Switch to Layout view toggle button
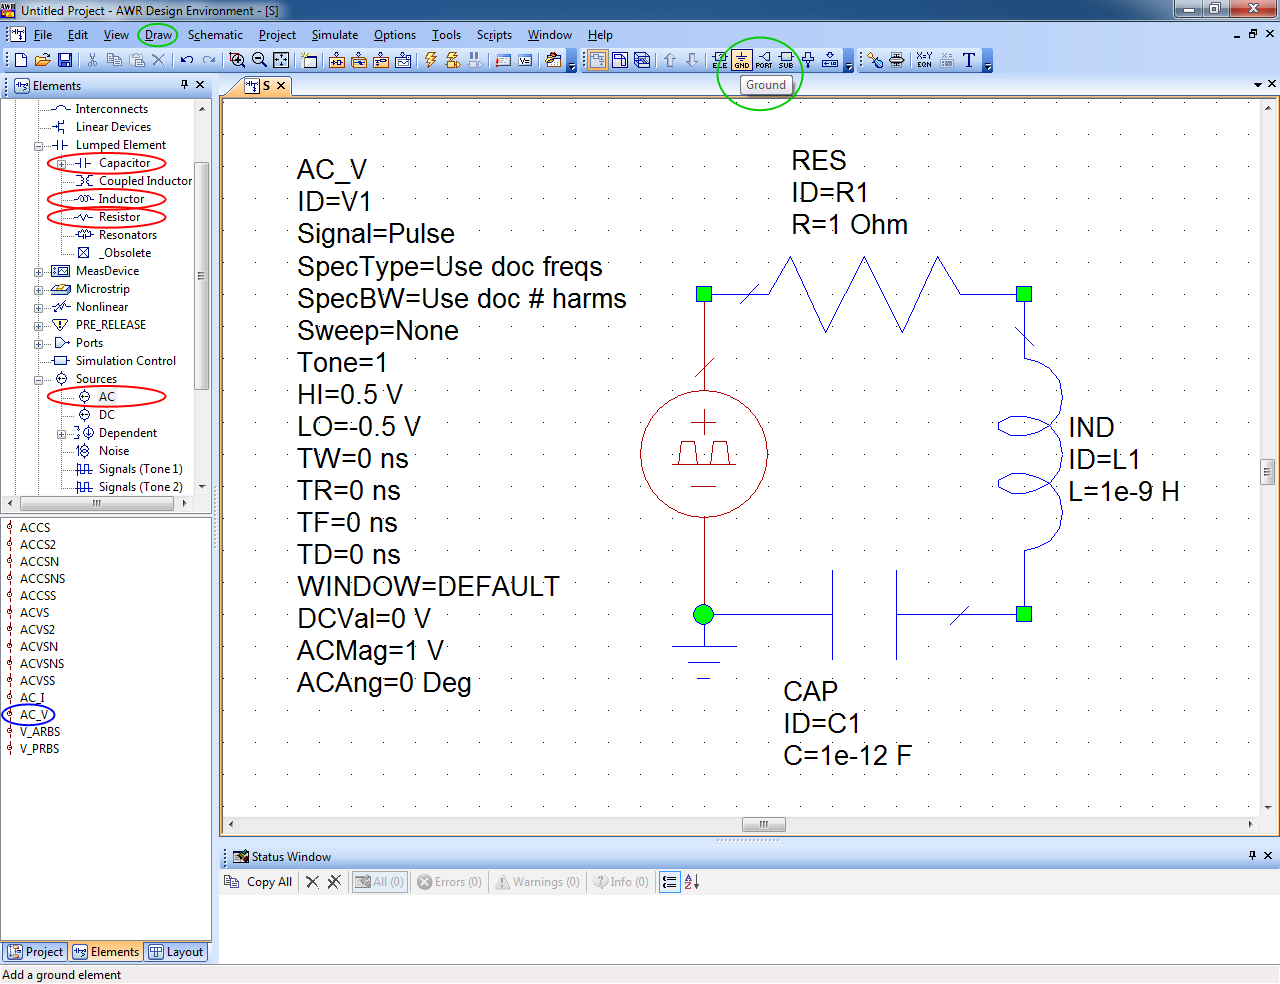 [620, 60]
